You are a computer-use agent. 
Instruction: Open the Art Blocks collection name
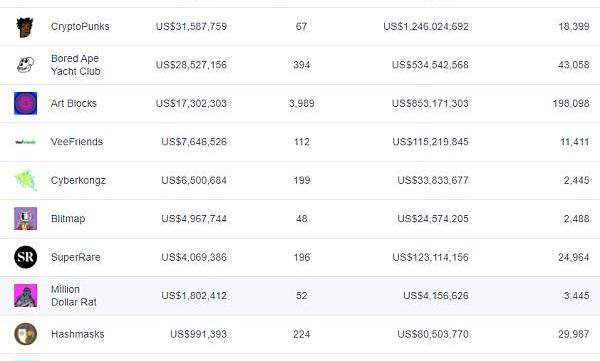(74, 103)
